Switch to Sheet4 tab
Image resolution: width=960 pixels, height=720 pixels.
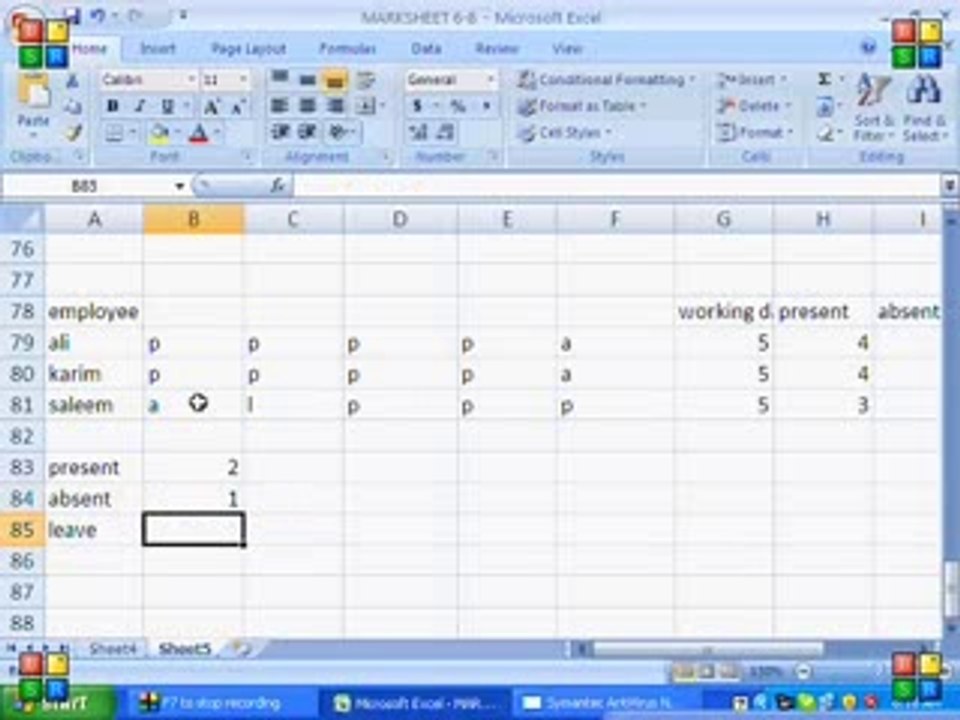112,648
